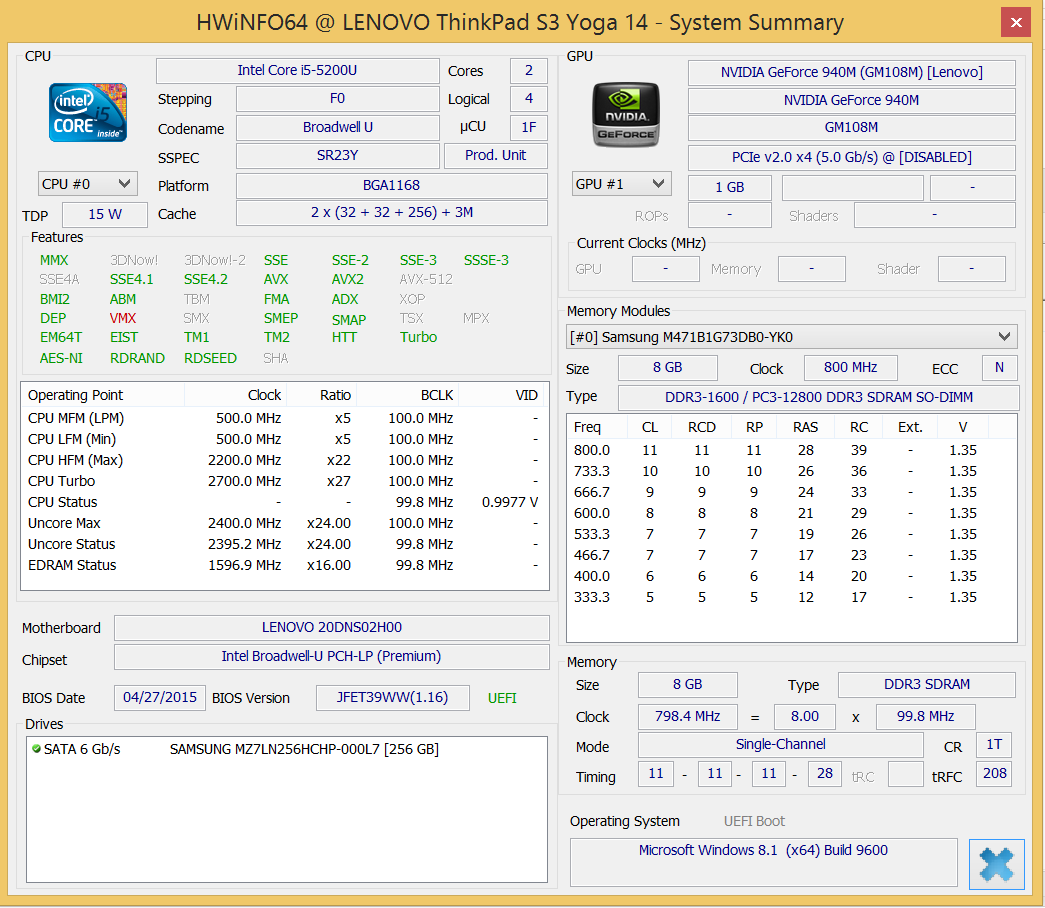
Task: Click the RAS column header
Action: click(805, 427)
